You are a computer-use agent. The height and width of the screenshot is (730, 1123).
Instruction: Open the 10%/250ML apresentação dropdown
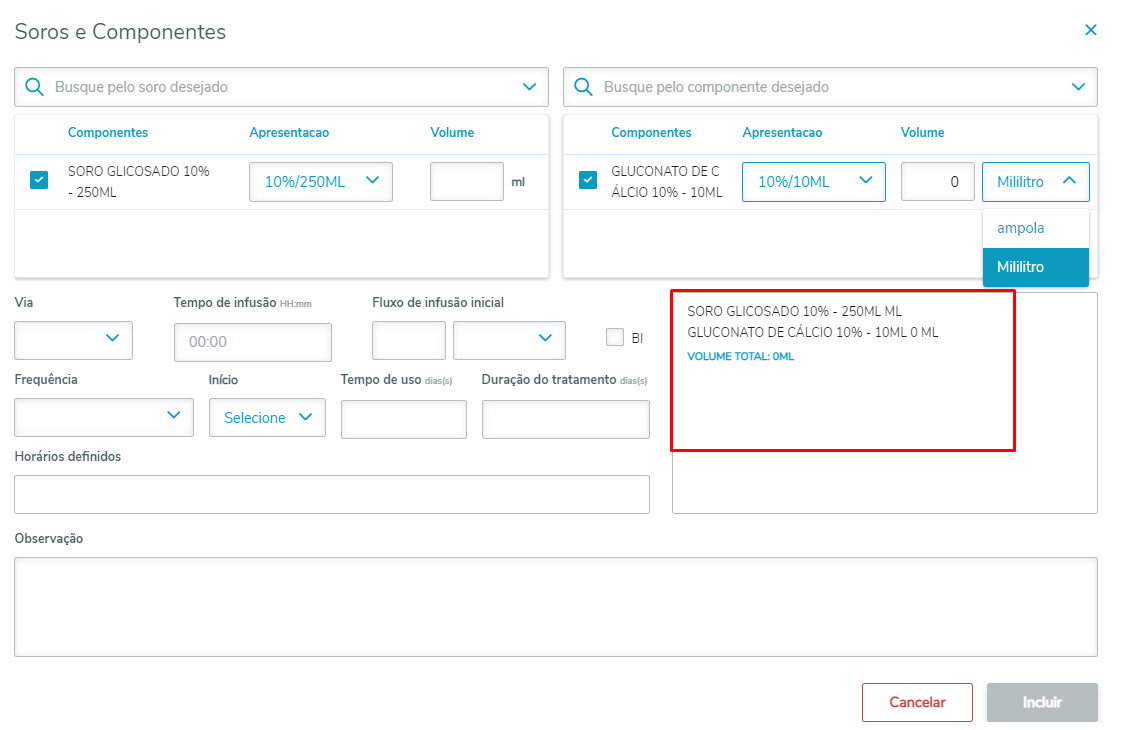click(x=320, y=181)
